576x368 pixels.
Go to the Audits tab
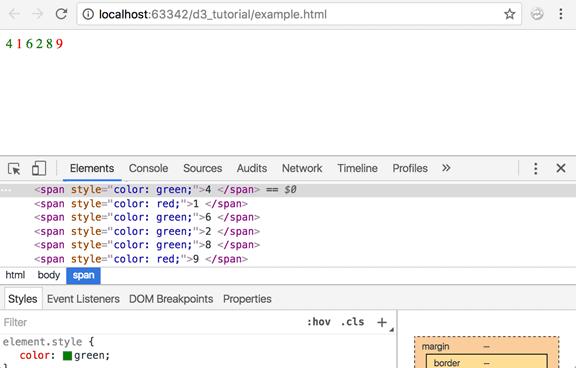(252, 168)
